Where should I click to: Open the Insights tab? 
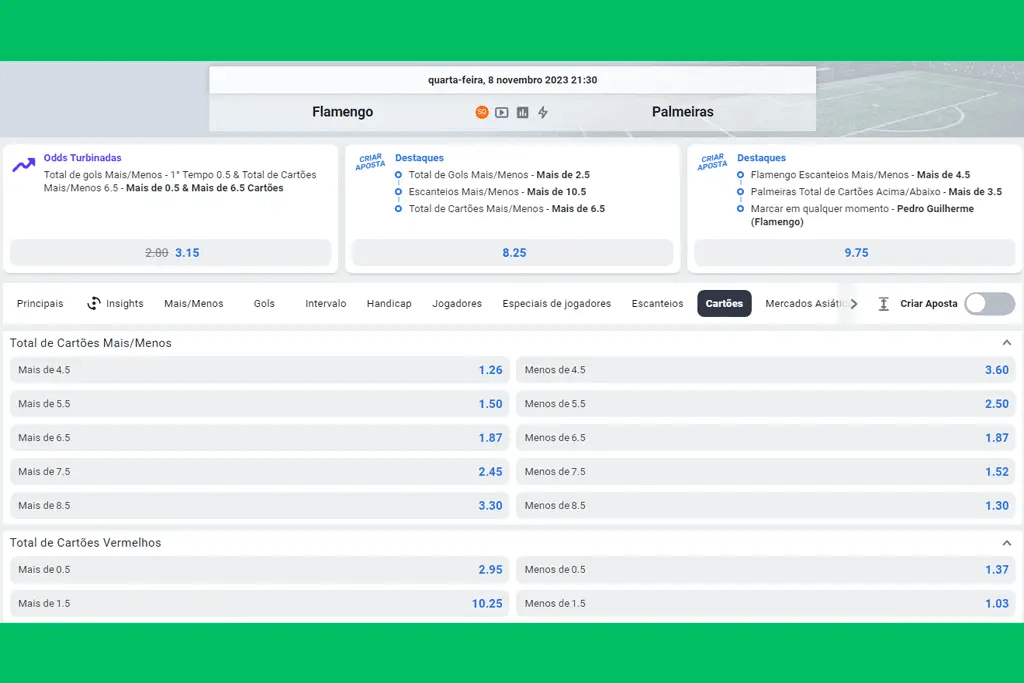click(115, 304)
